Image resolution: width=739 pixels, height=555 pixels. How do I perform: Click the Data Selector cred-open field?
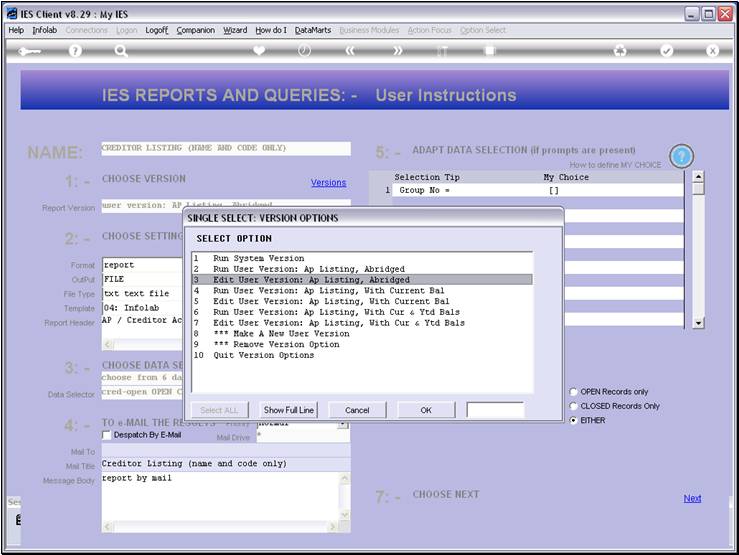point(142,392)
